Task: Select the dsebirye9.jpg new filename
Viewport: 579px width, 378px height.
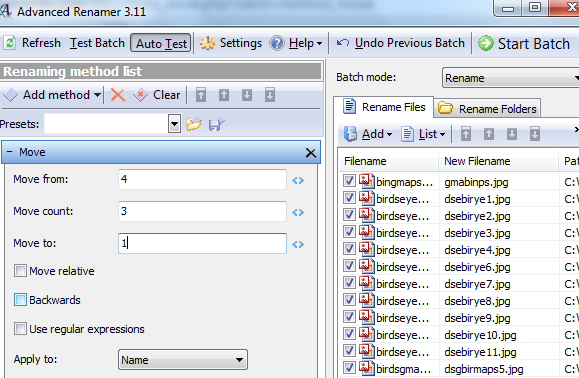Action: point(477,318)
